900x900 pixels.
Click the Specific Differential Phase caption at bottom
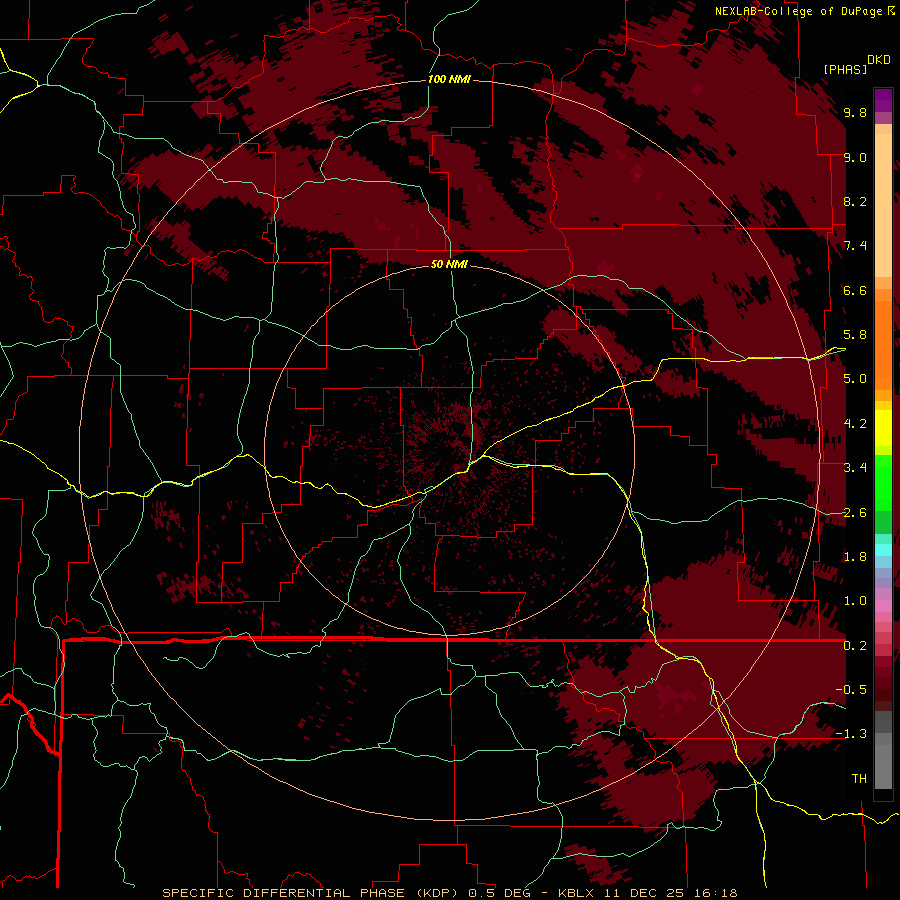tap(449, 893)
